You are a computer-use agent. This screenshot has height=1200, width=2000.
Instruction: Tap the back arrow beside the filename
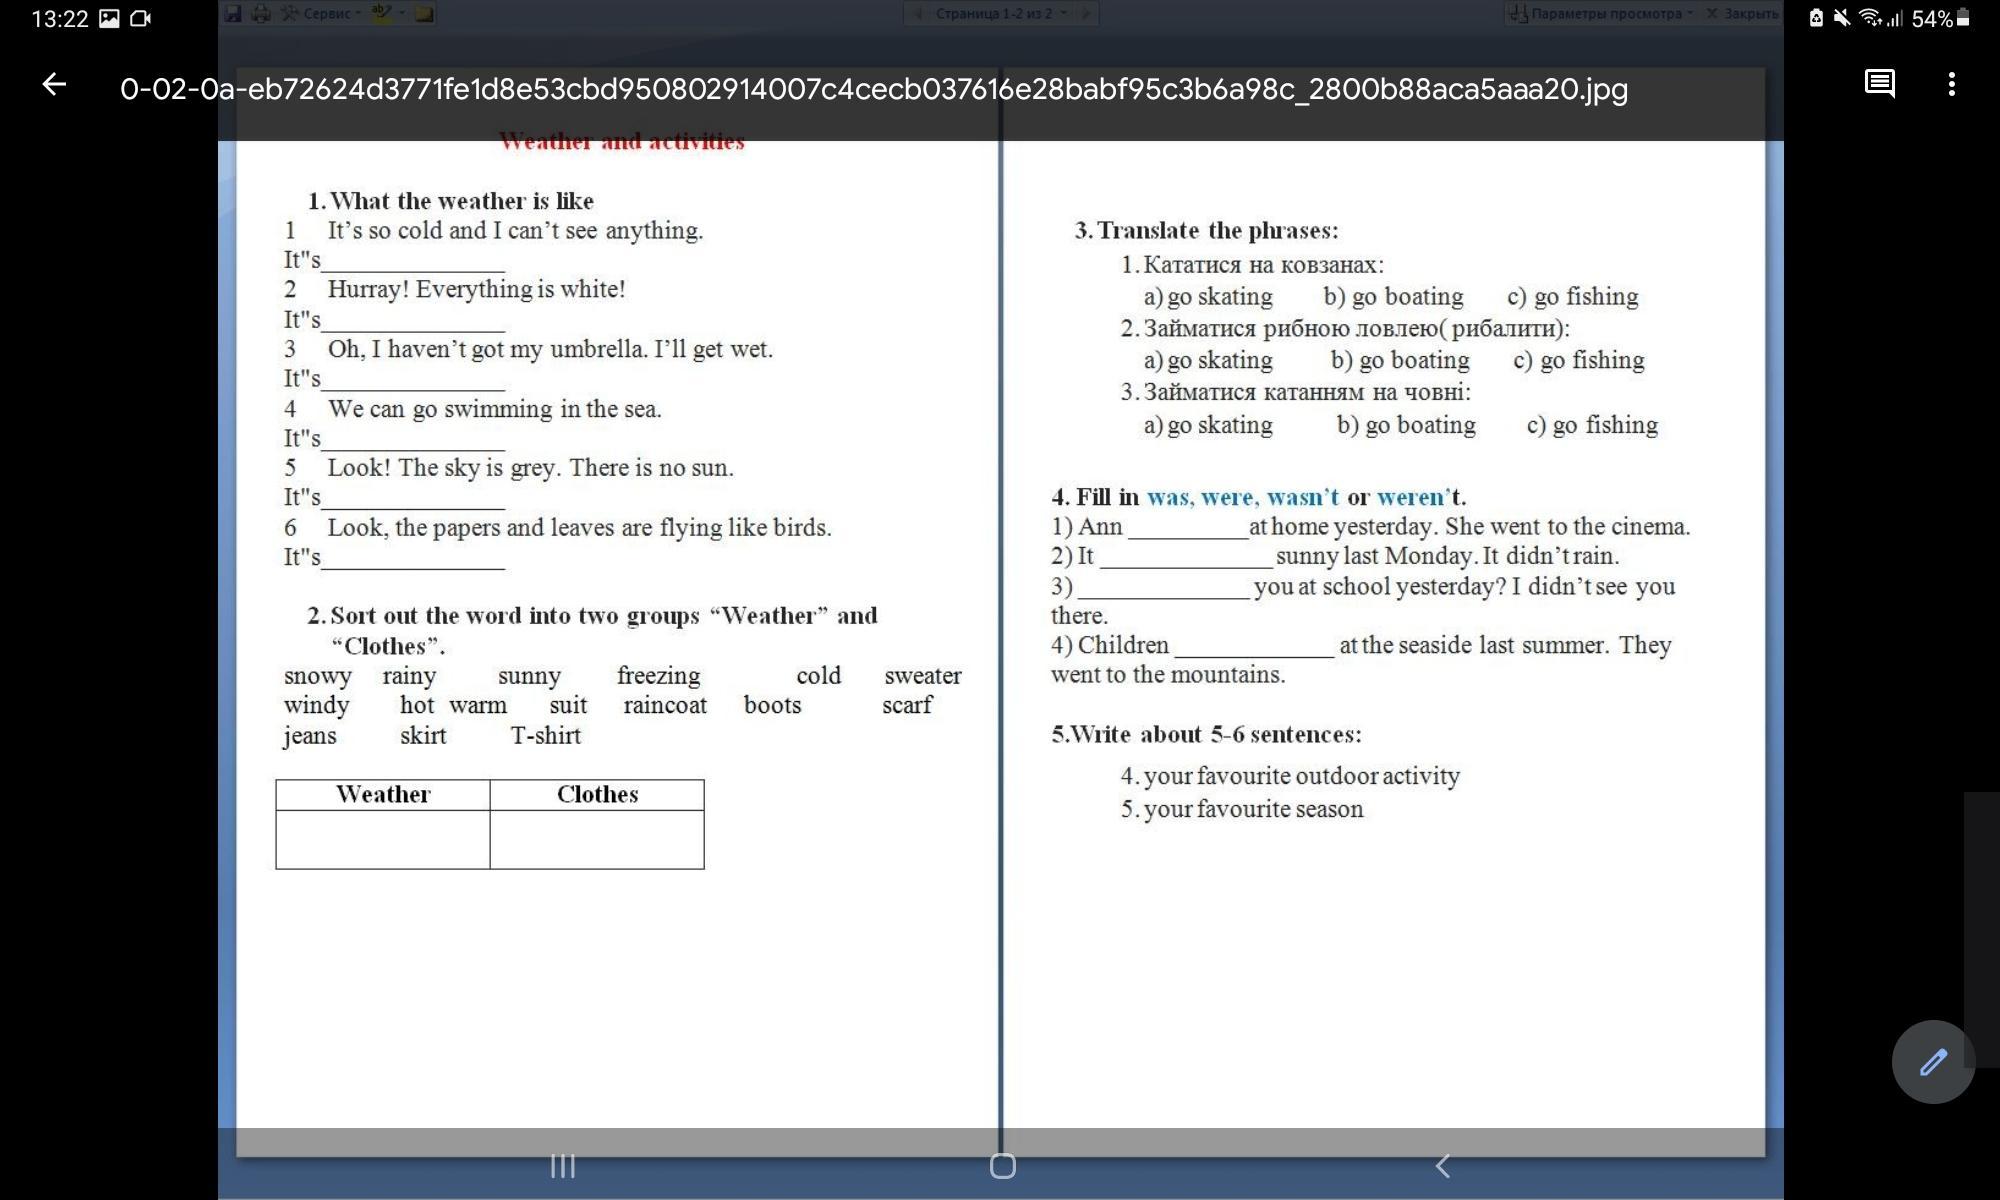coord(54,85)
